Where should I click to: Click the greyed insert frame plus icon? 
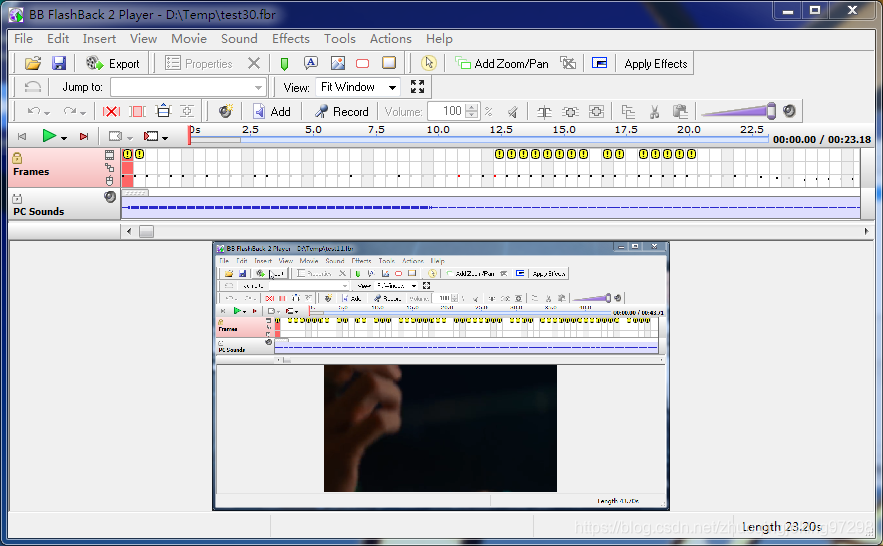(187, 111)
